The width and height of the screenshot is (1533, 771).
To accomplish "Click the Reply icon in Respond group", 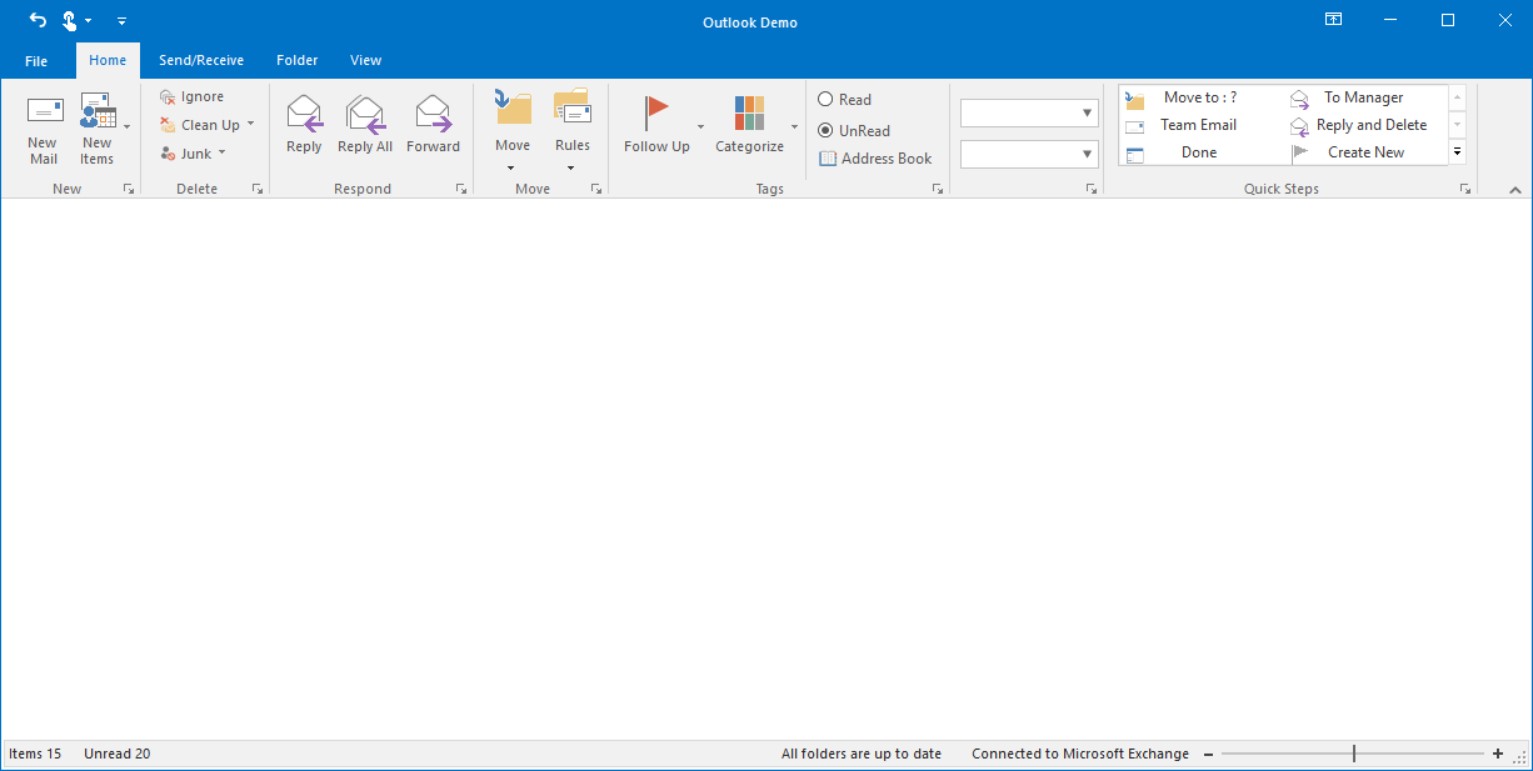I will 304,113.
